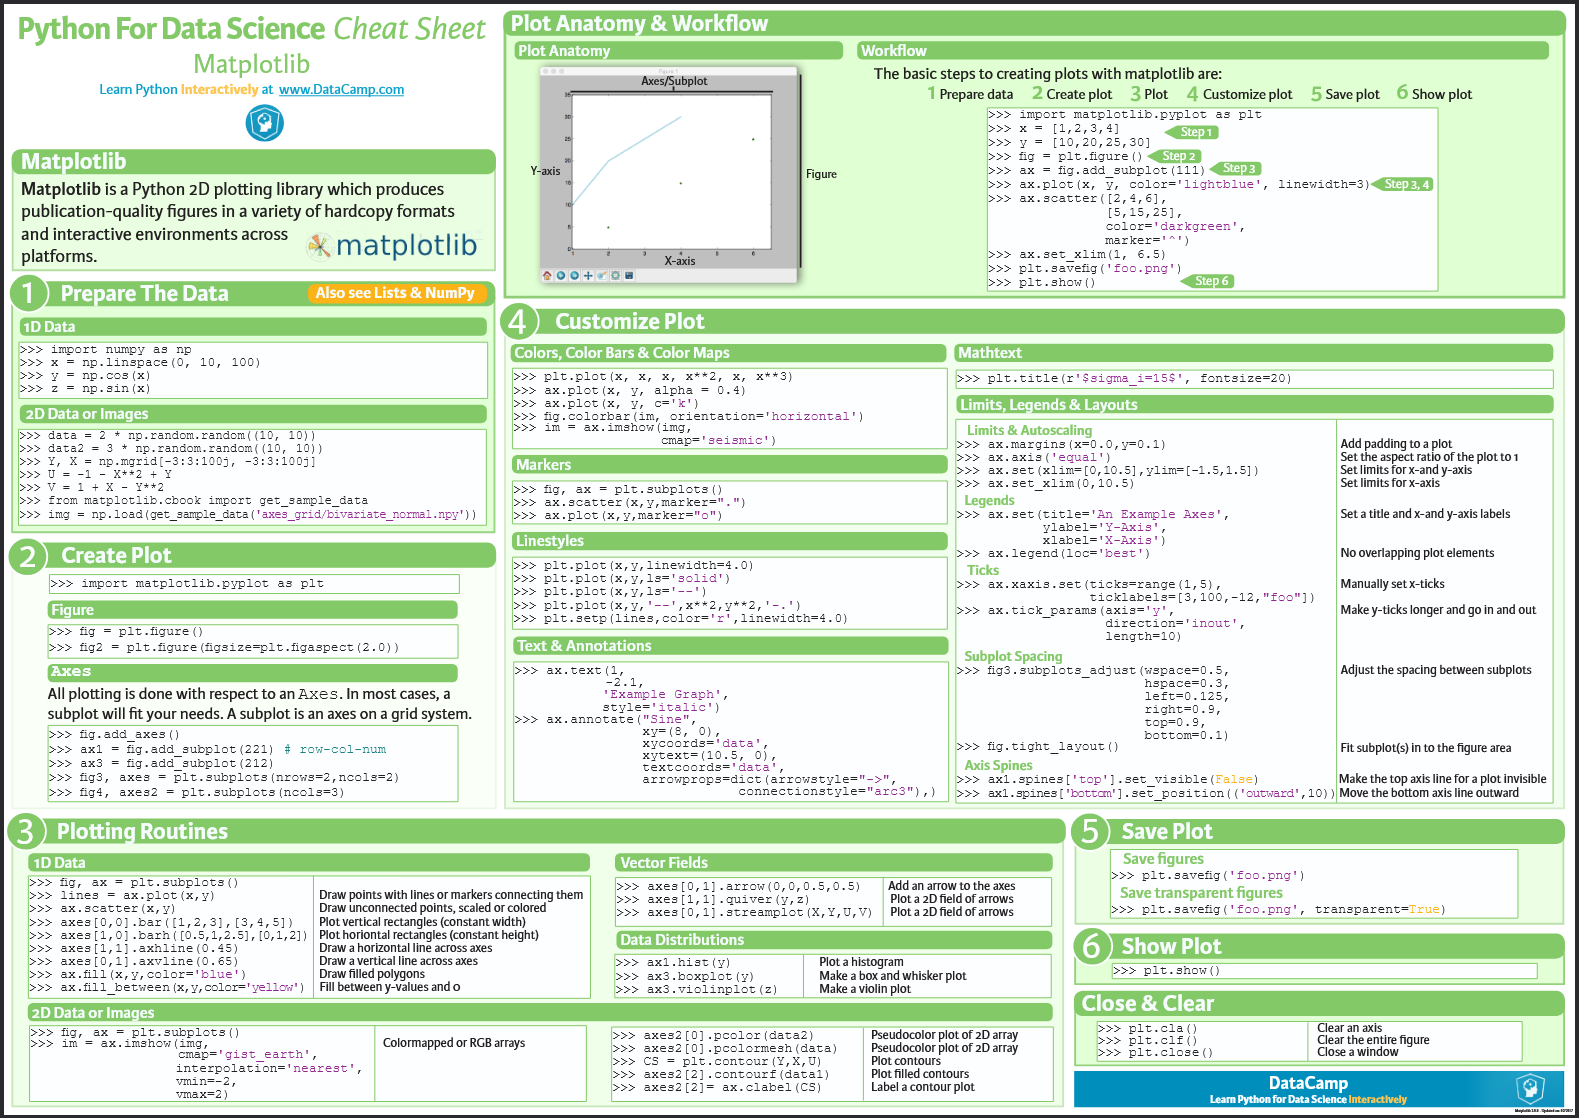Open the www.DataCamp.com link
1579x1118 pixels.
tap(342, 89)
